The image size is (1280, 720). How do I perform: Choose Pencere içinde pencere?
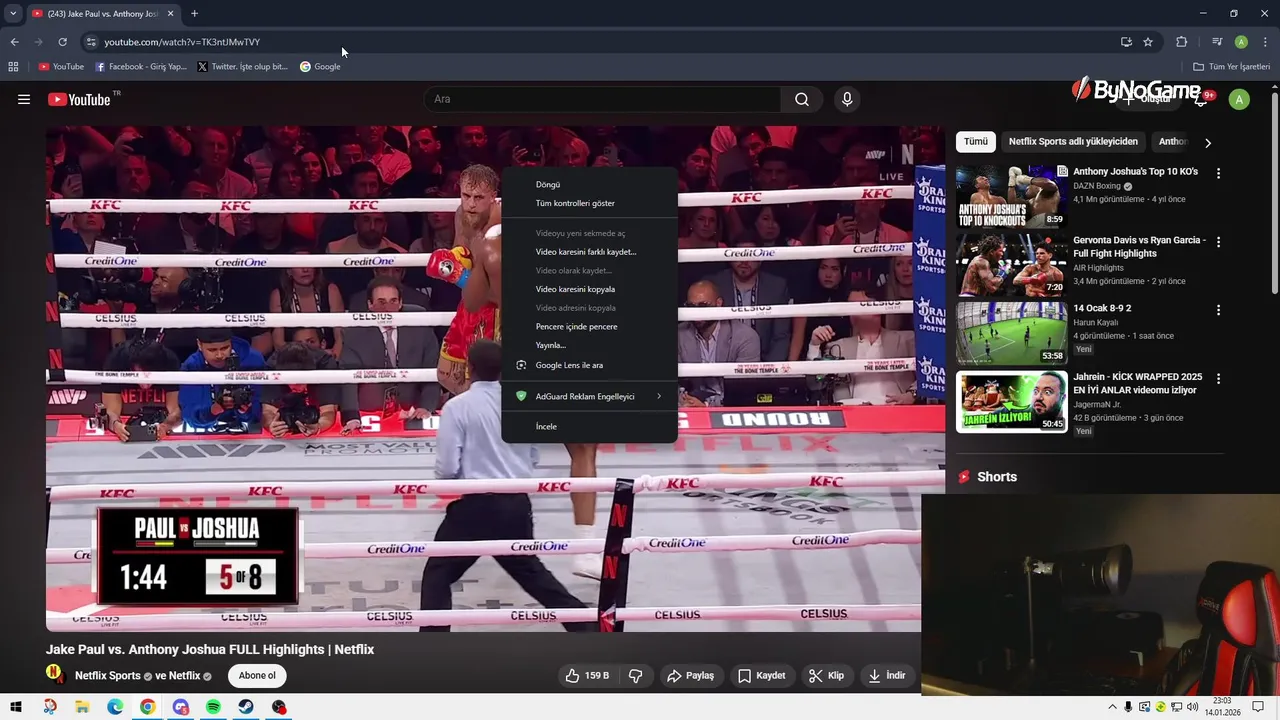(x=589, y=327)
